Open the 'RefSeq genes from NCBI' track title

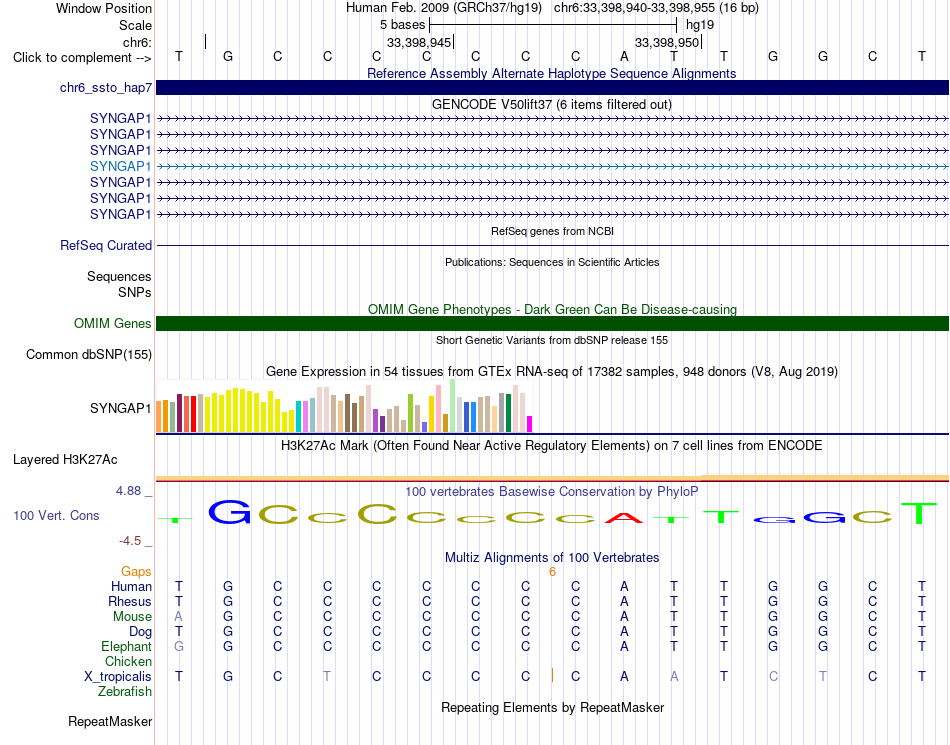click(552, 231)
